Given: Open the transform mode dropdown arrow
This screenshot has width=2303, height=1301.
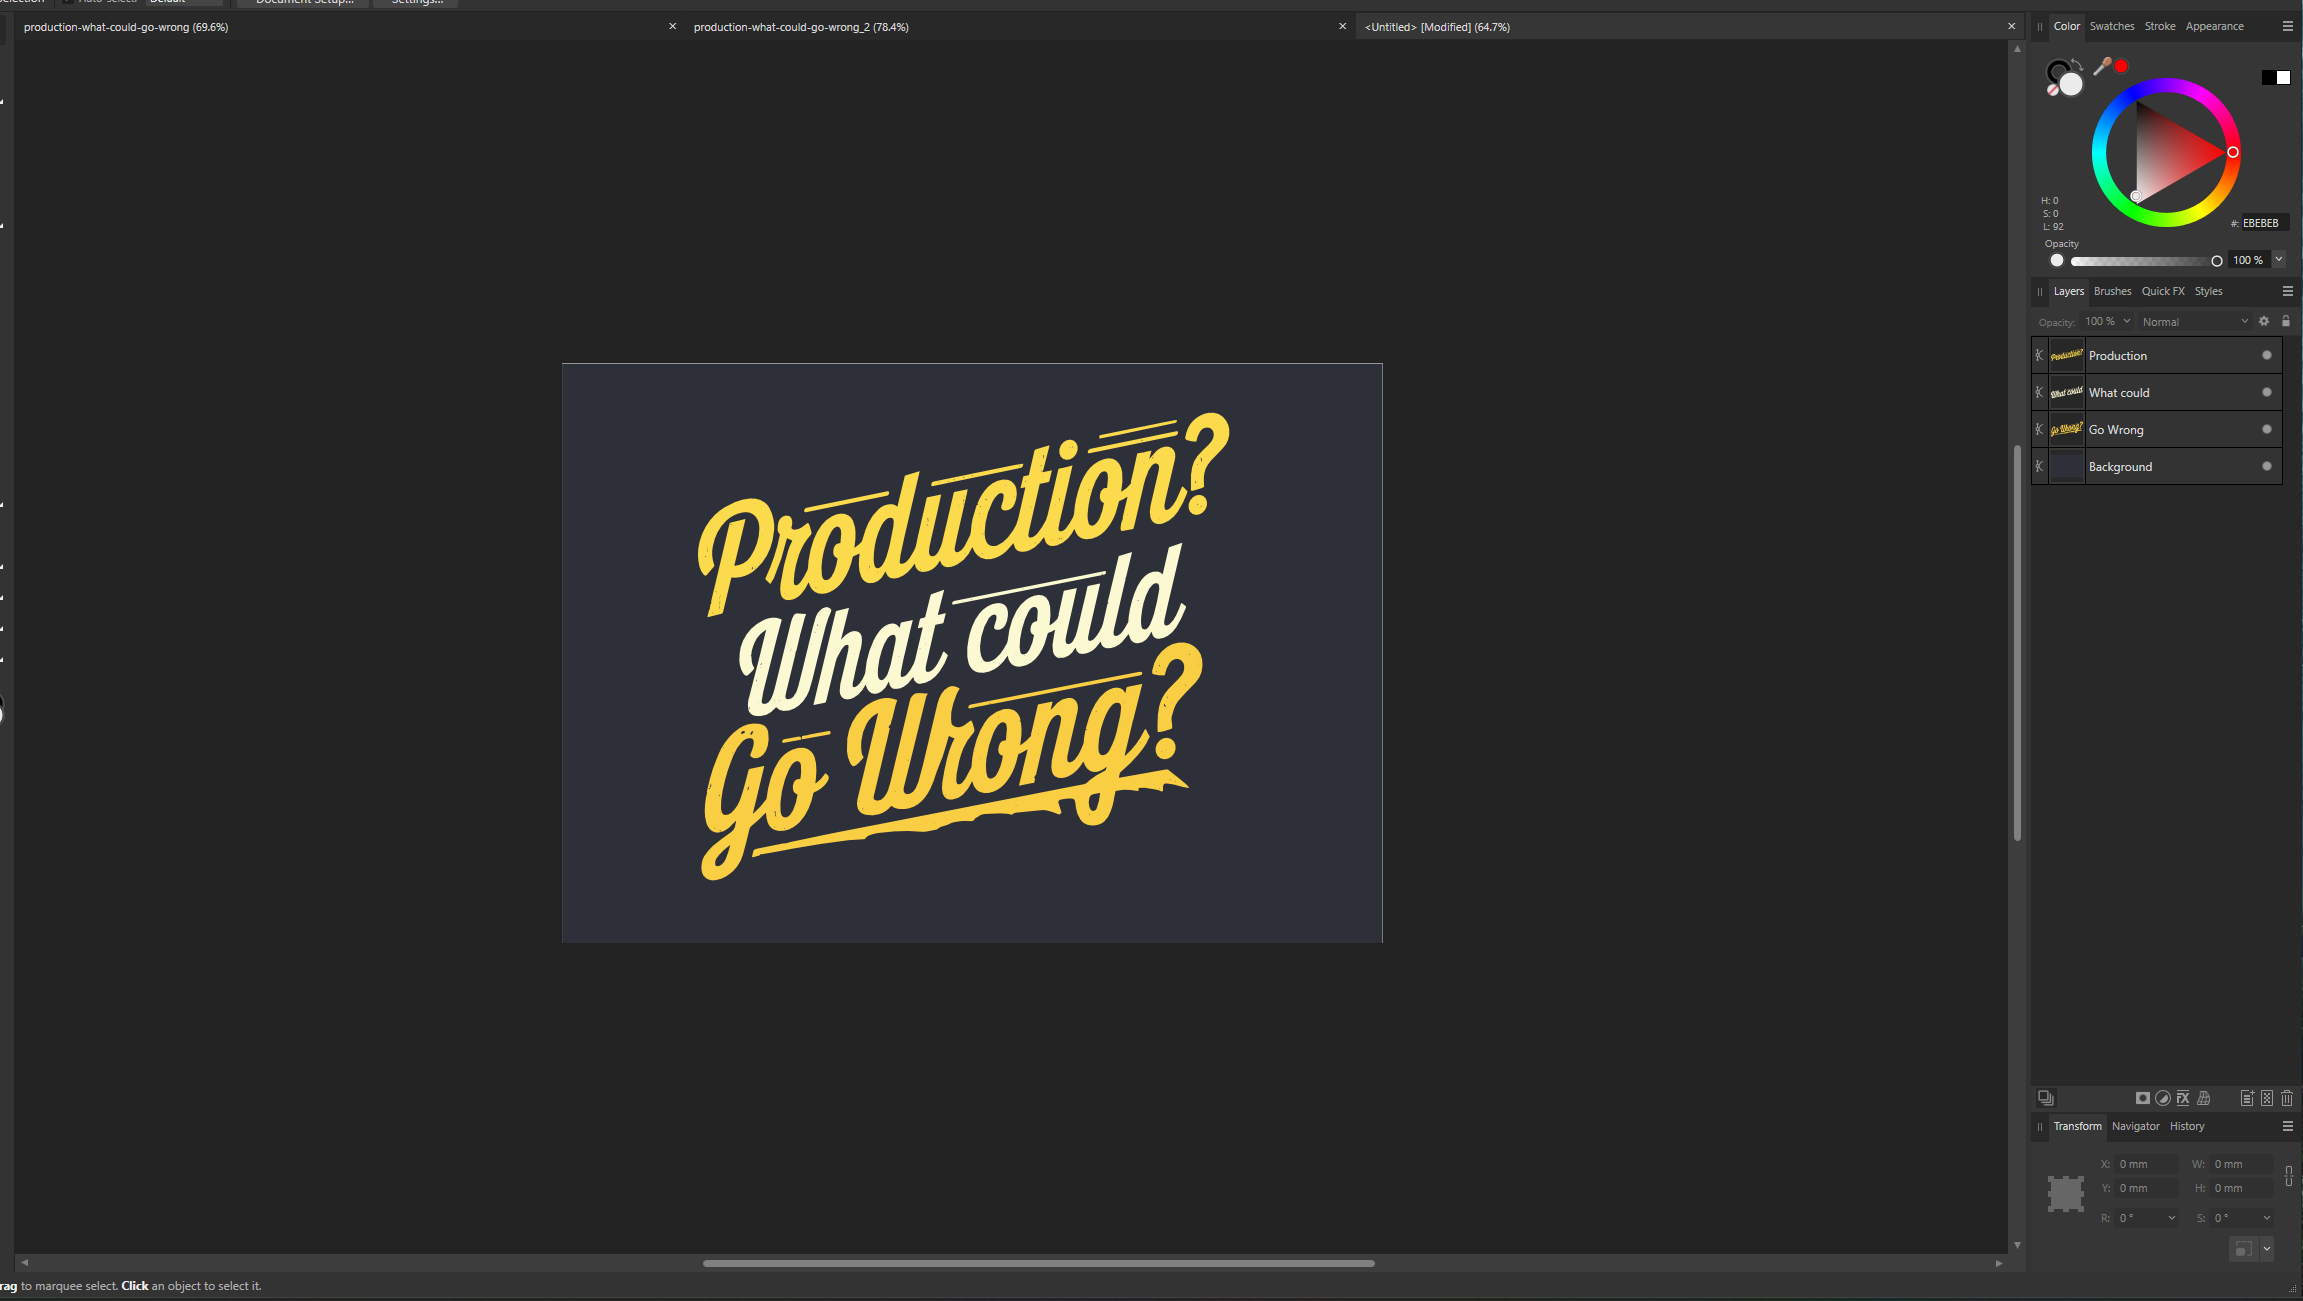Looking at the screenshot, I should click(x=2267, y=1248).
